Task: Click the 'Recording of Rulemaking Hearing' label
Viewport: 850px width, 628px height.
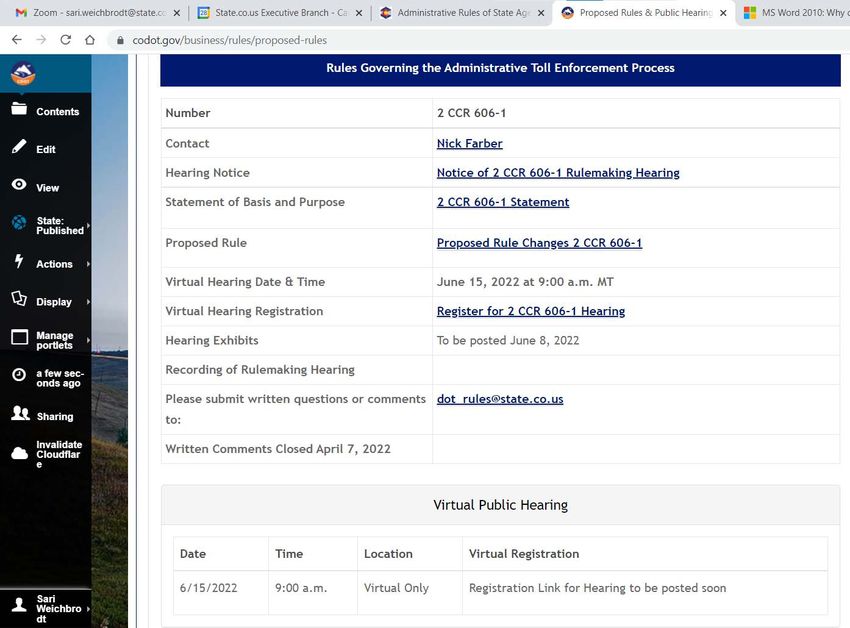Action: click(x=260, y=370)
